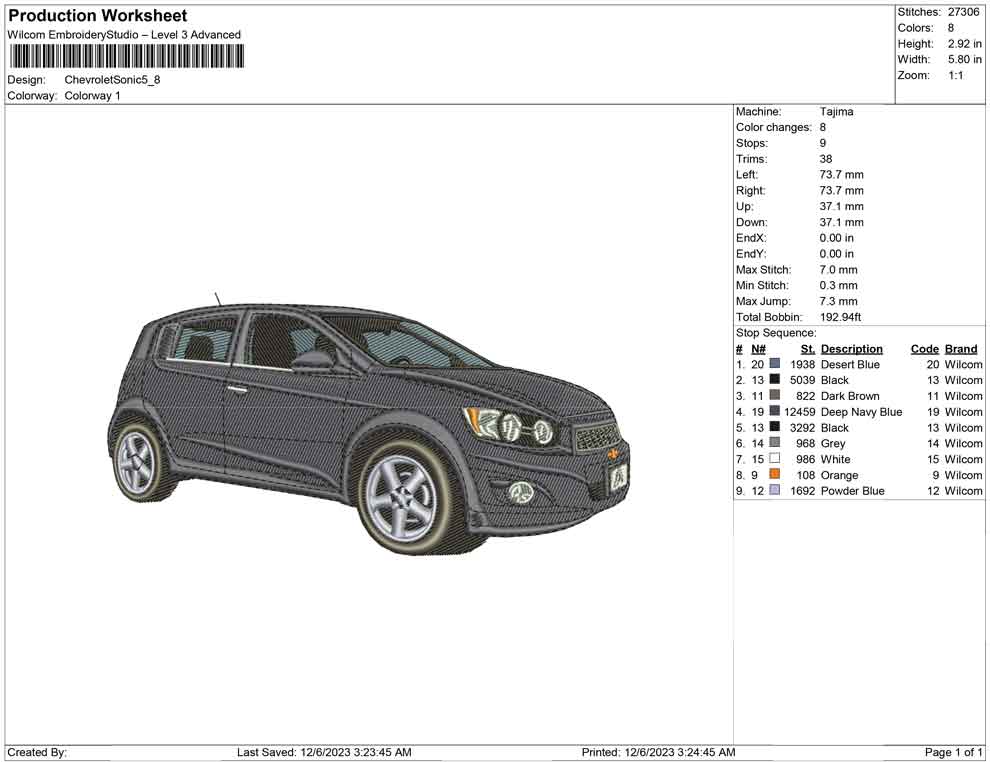Click the Production Worksheet title

point(97,15)
